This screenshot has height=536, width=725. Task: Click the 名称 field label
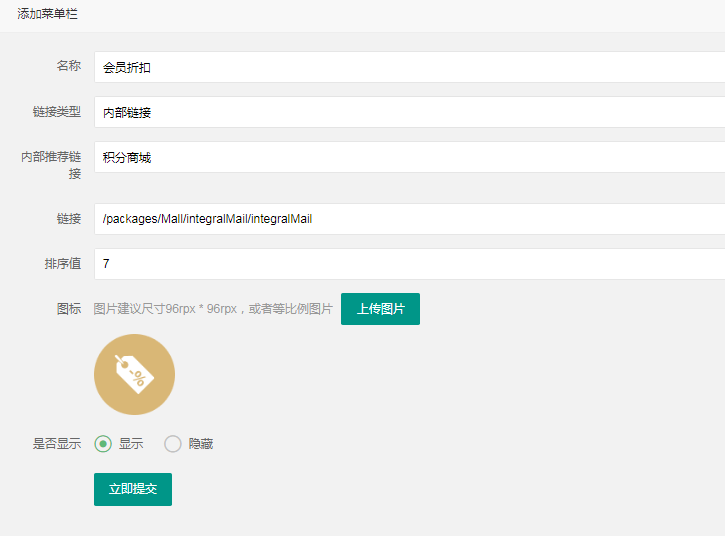[x=69, y=66]
